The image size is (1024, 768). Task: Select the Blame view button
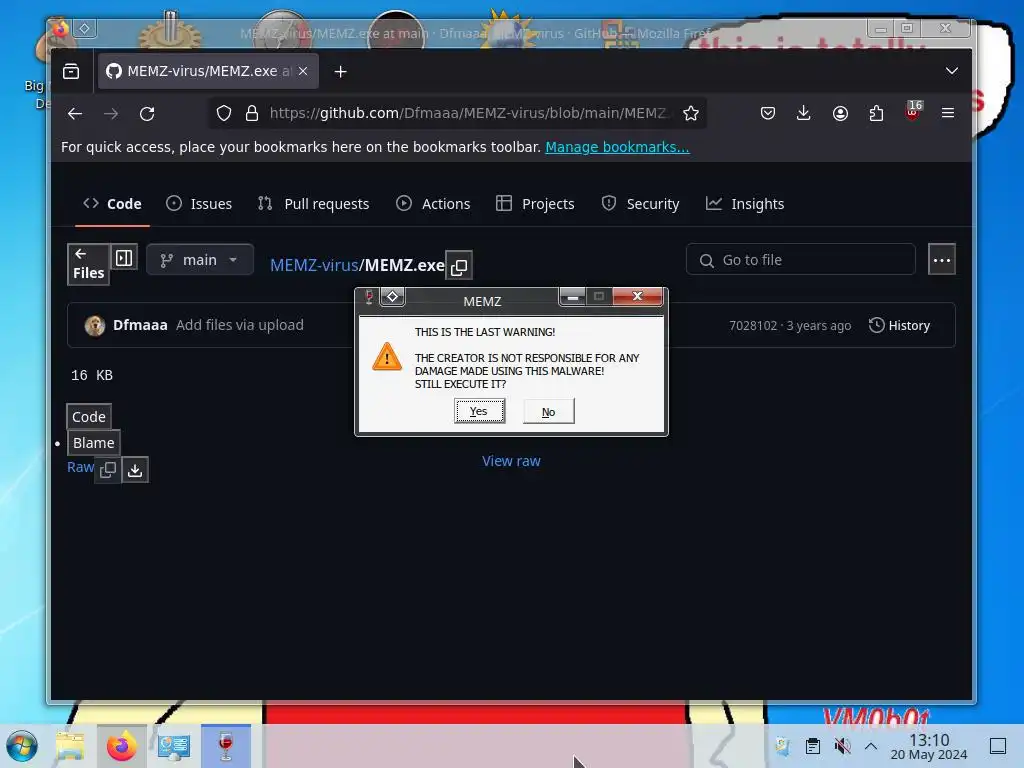(93, 443)
